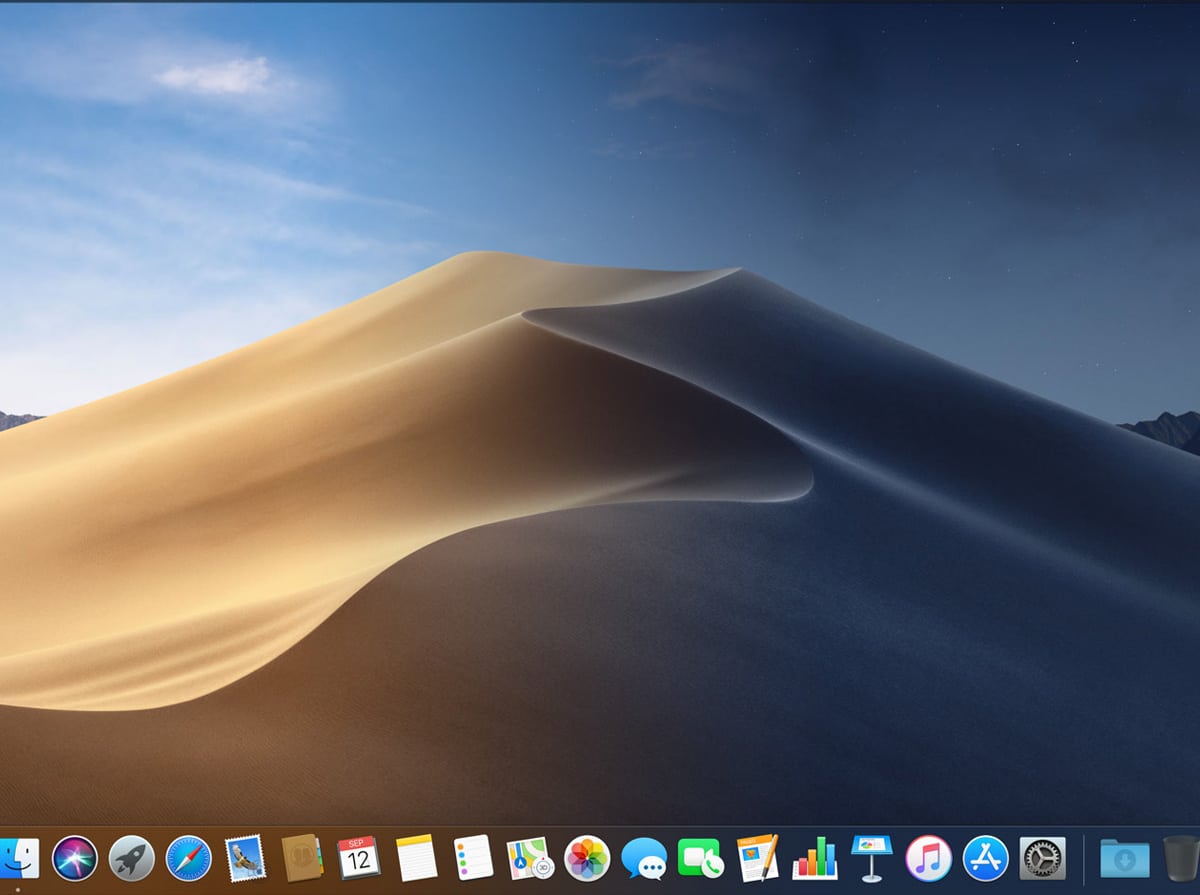Launch Safari browser from the Dock
This screenshot has height=895, width=1200.
(x=188, y=858)
